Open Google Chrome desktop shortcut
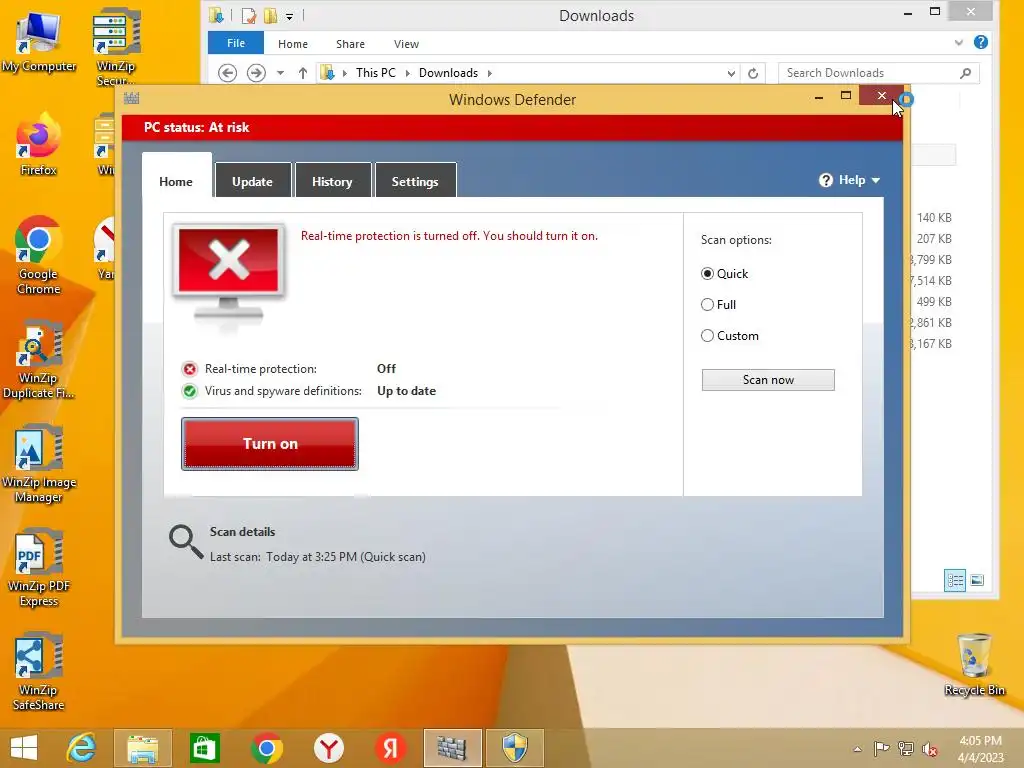The width and height of the screenshot is (1024, 768). click(x=39, y=255)
